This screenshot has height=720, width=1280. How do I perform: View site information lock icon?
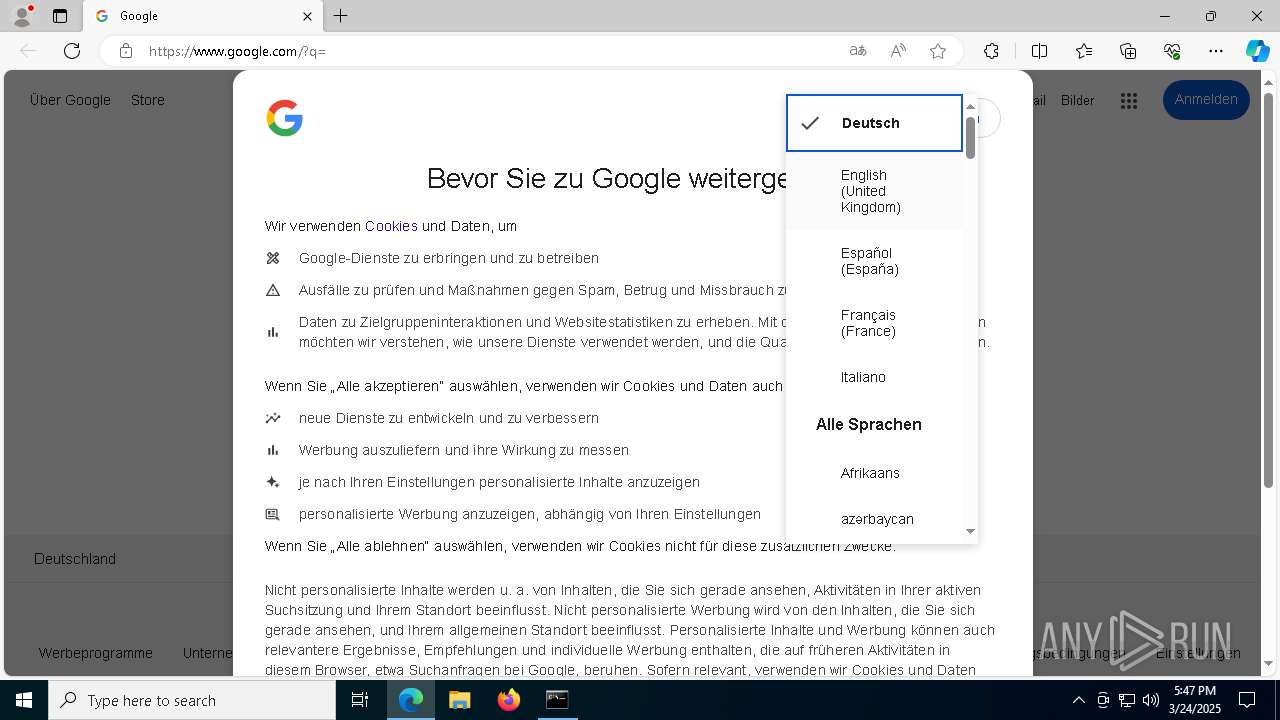126,51
